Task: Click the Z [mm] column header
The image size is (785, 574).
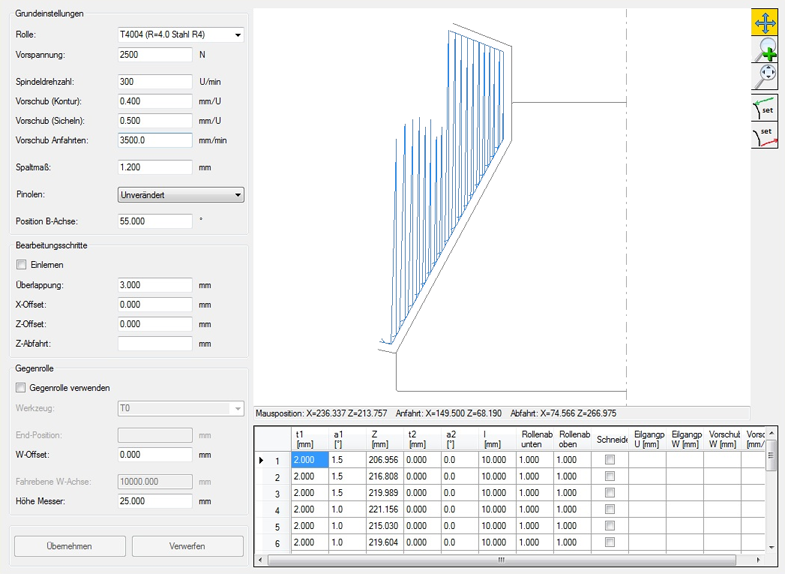Action: pyautogui.click(x=379, y=438)
